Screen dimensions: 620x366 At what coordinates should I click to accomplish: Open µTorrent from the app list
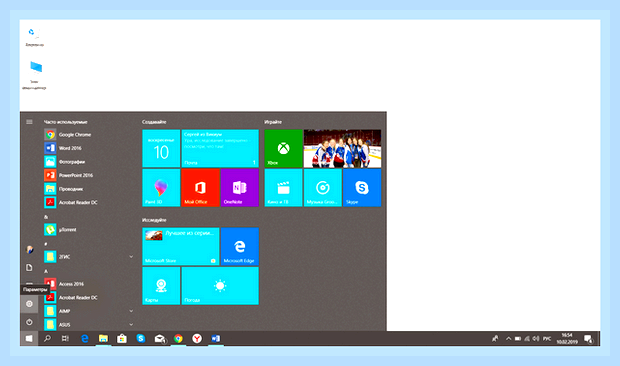click(89, 230)
